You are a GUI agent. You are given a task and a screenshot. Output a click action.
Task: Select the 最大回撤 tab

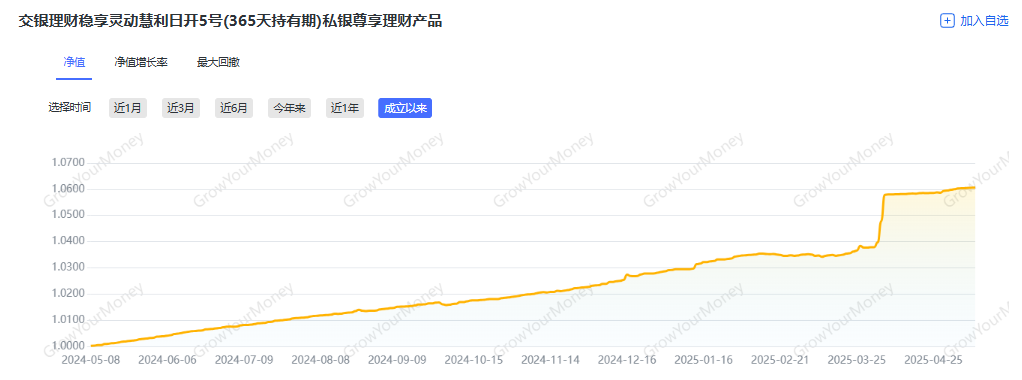point(218,63)
